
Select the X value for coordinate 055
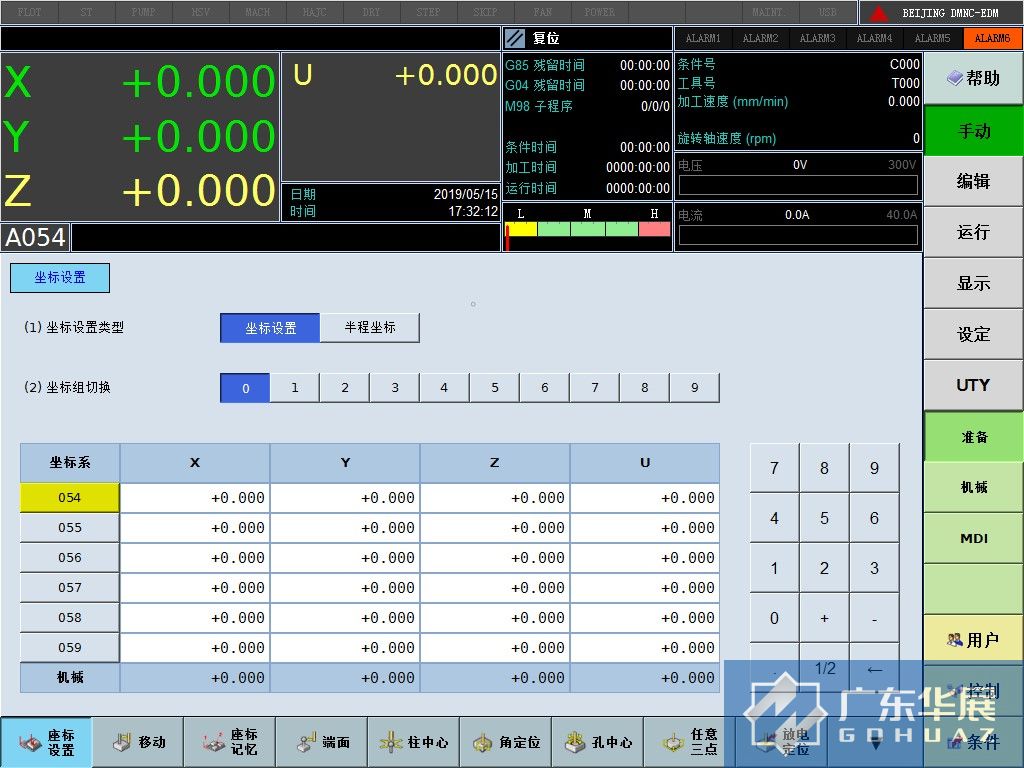[x=195, y=528]
